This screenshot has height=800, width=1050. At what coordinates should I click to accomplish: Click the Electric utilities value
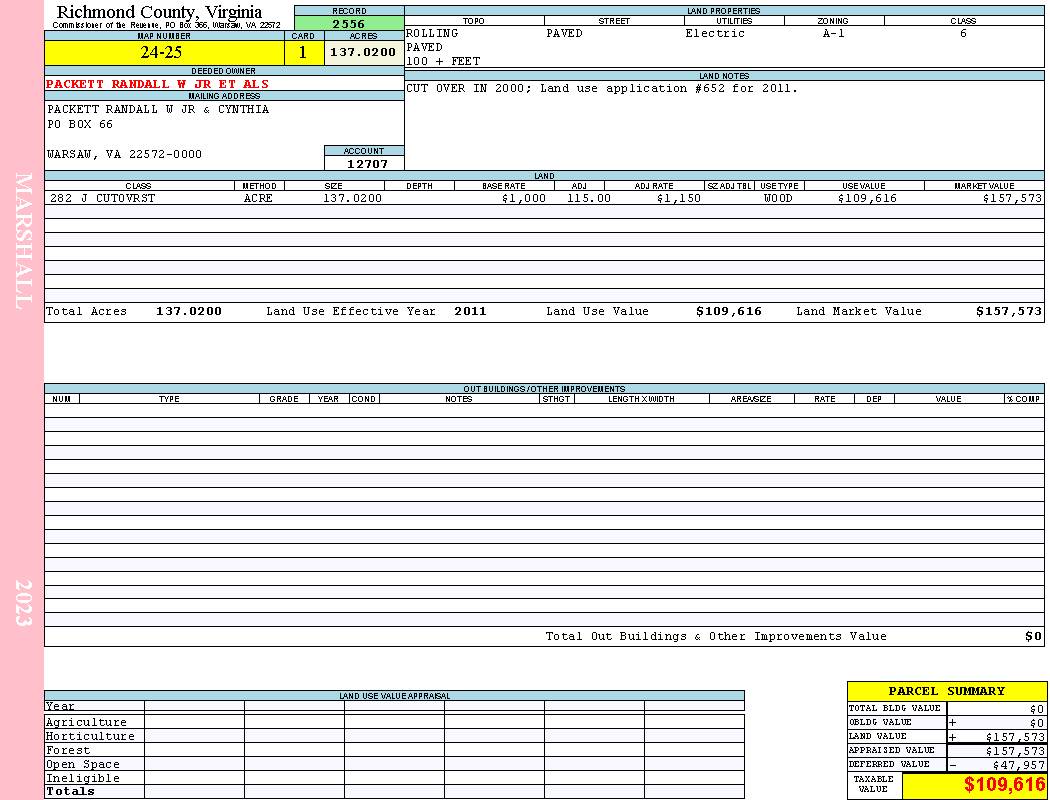click(715, 33)
